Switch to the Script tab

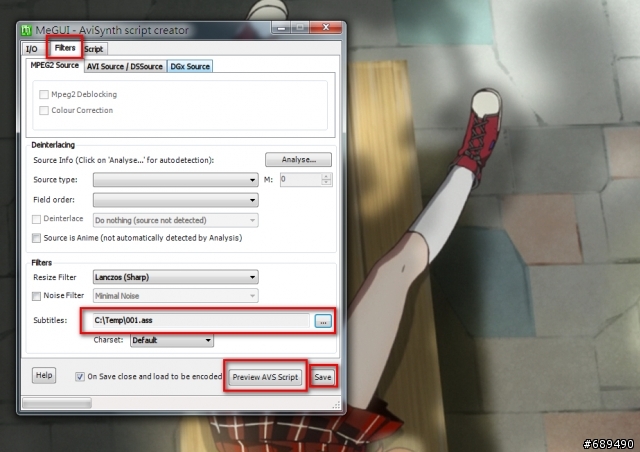click(94, 49)
